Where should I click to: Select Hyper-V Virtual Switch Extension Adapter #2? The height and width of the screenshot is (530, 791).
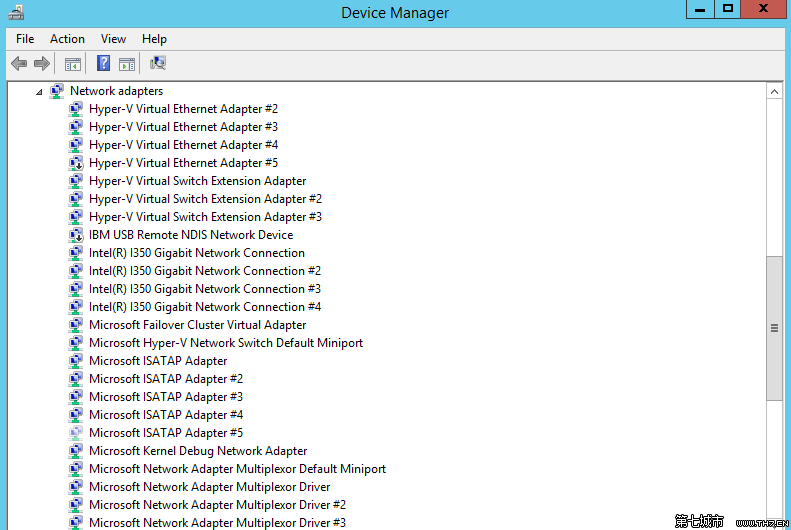click(205, 199)
